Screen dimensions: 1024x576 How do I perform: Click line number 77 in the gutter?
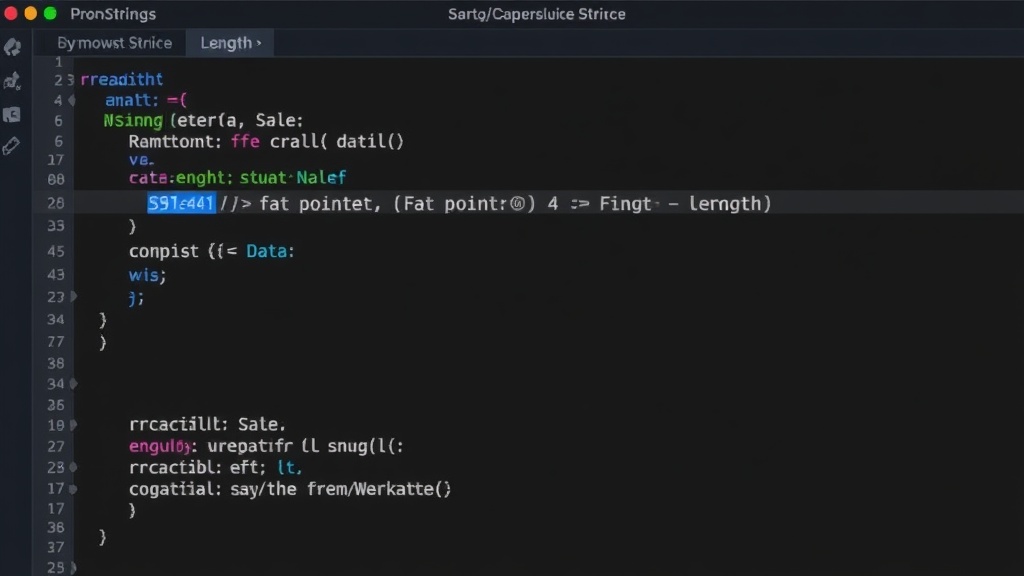[56, 342]
